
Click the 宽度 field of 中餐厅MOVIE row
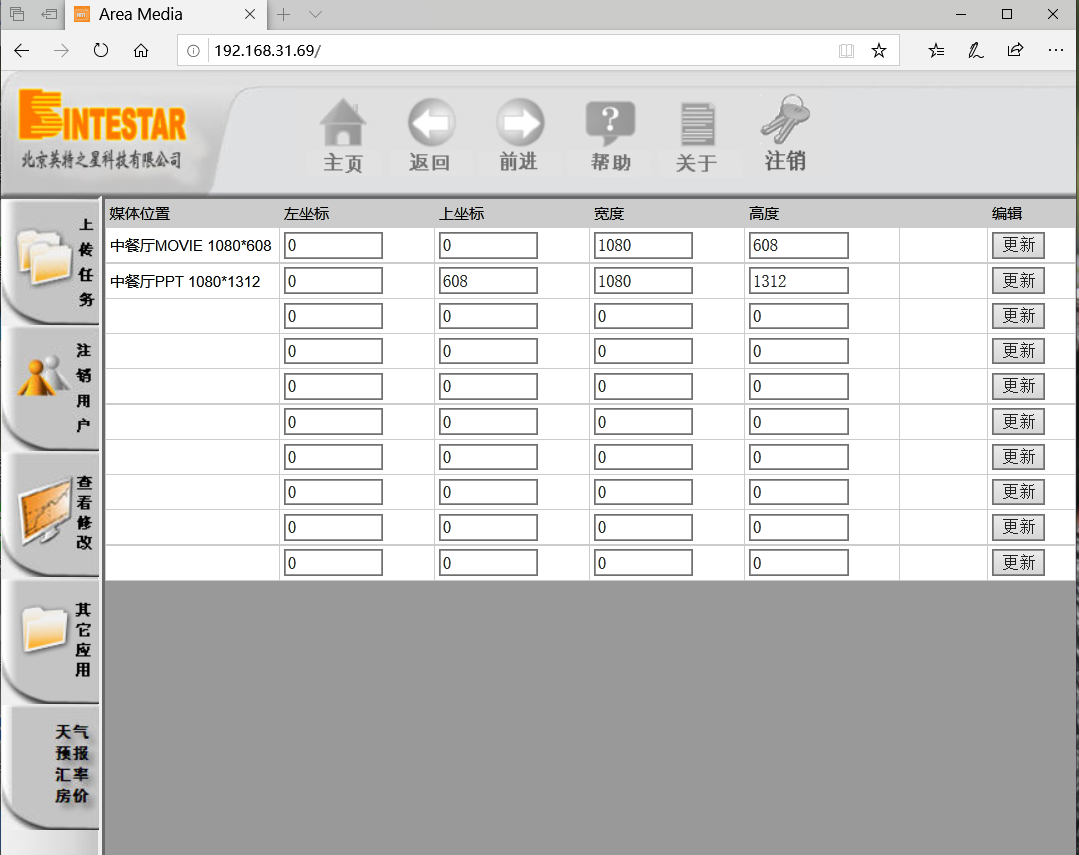642,245
